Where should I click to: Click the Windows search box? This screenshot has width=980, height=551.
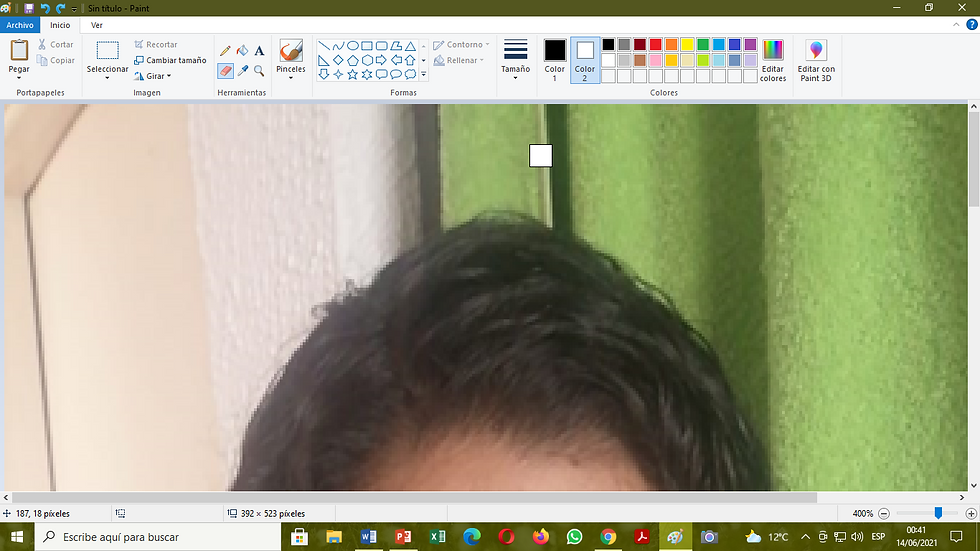click(x=158, y=537)
